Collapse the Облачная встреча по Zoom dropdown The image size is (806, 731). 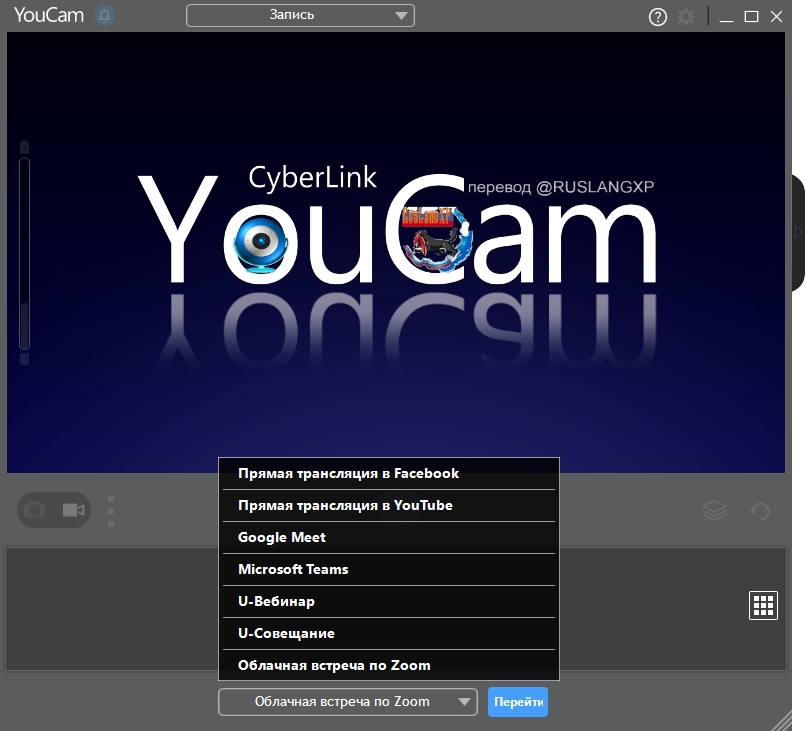[348, 702]
